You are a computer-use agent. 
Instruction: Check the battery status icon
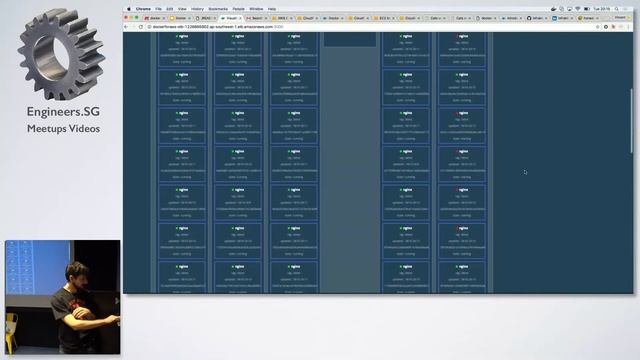pos(587,9)
